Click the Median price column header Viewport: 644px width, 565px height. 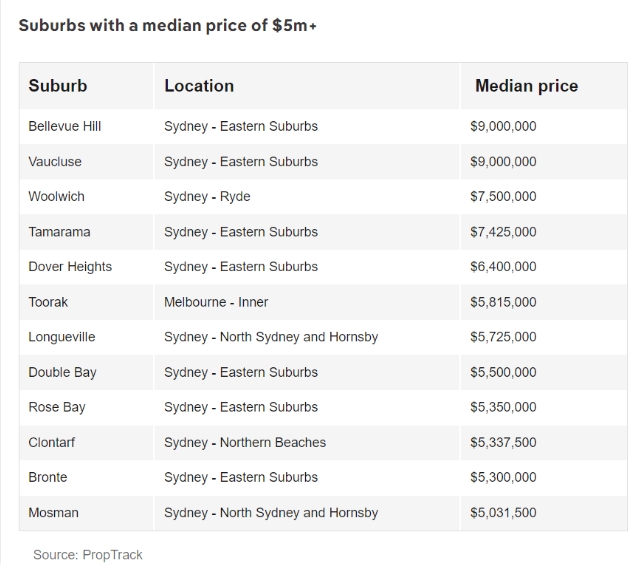tap(544, 86)
